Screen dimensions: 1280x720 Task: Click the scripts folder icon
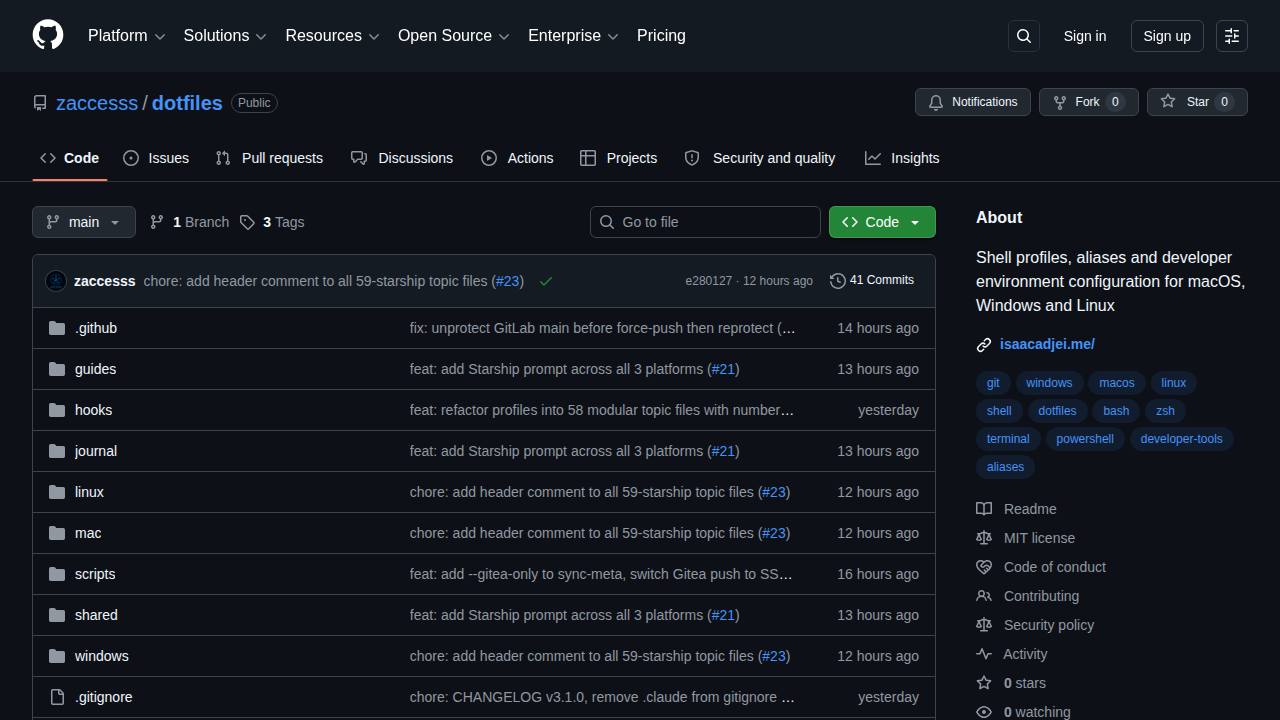click(57, 574)
